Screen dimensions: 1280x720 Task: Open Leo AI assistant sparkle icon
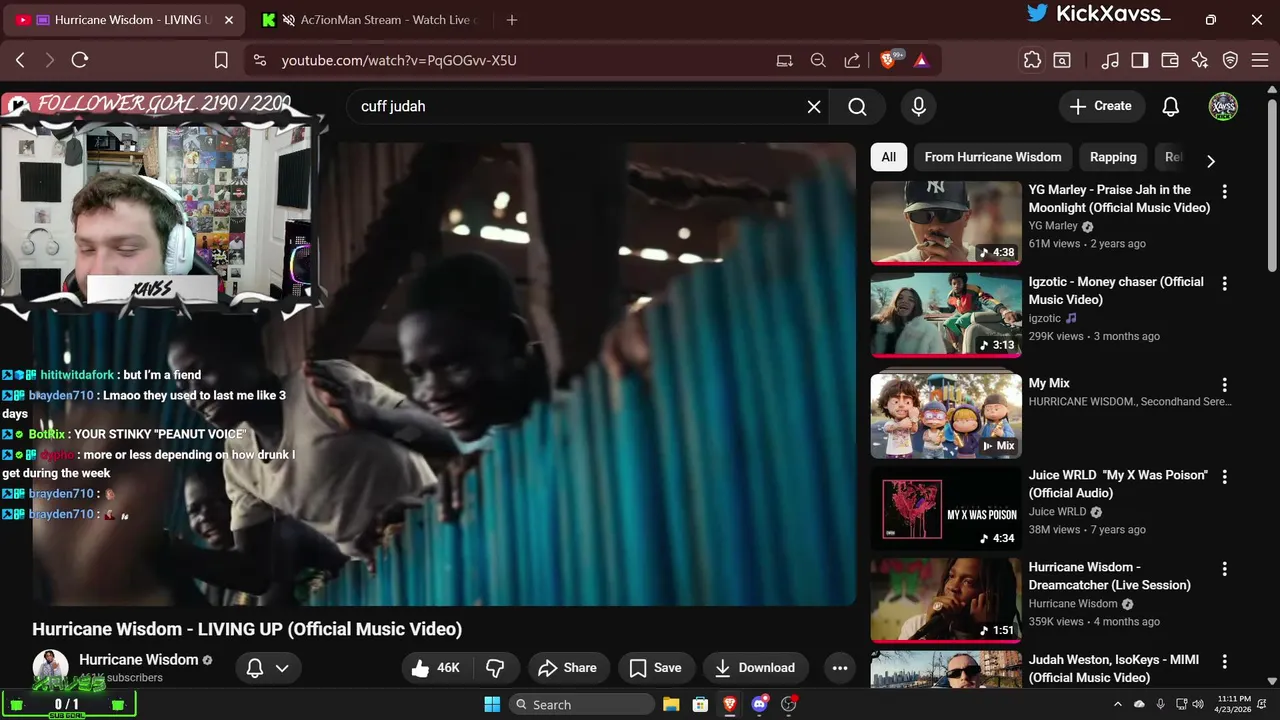(1200, 60)
